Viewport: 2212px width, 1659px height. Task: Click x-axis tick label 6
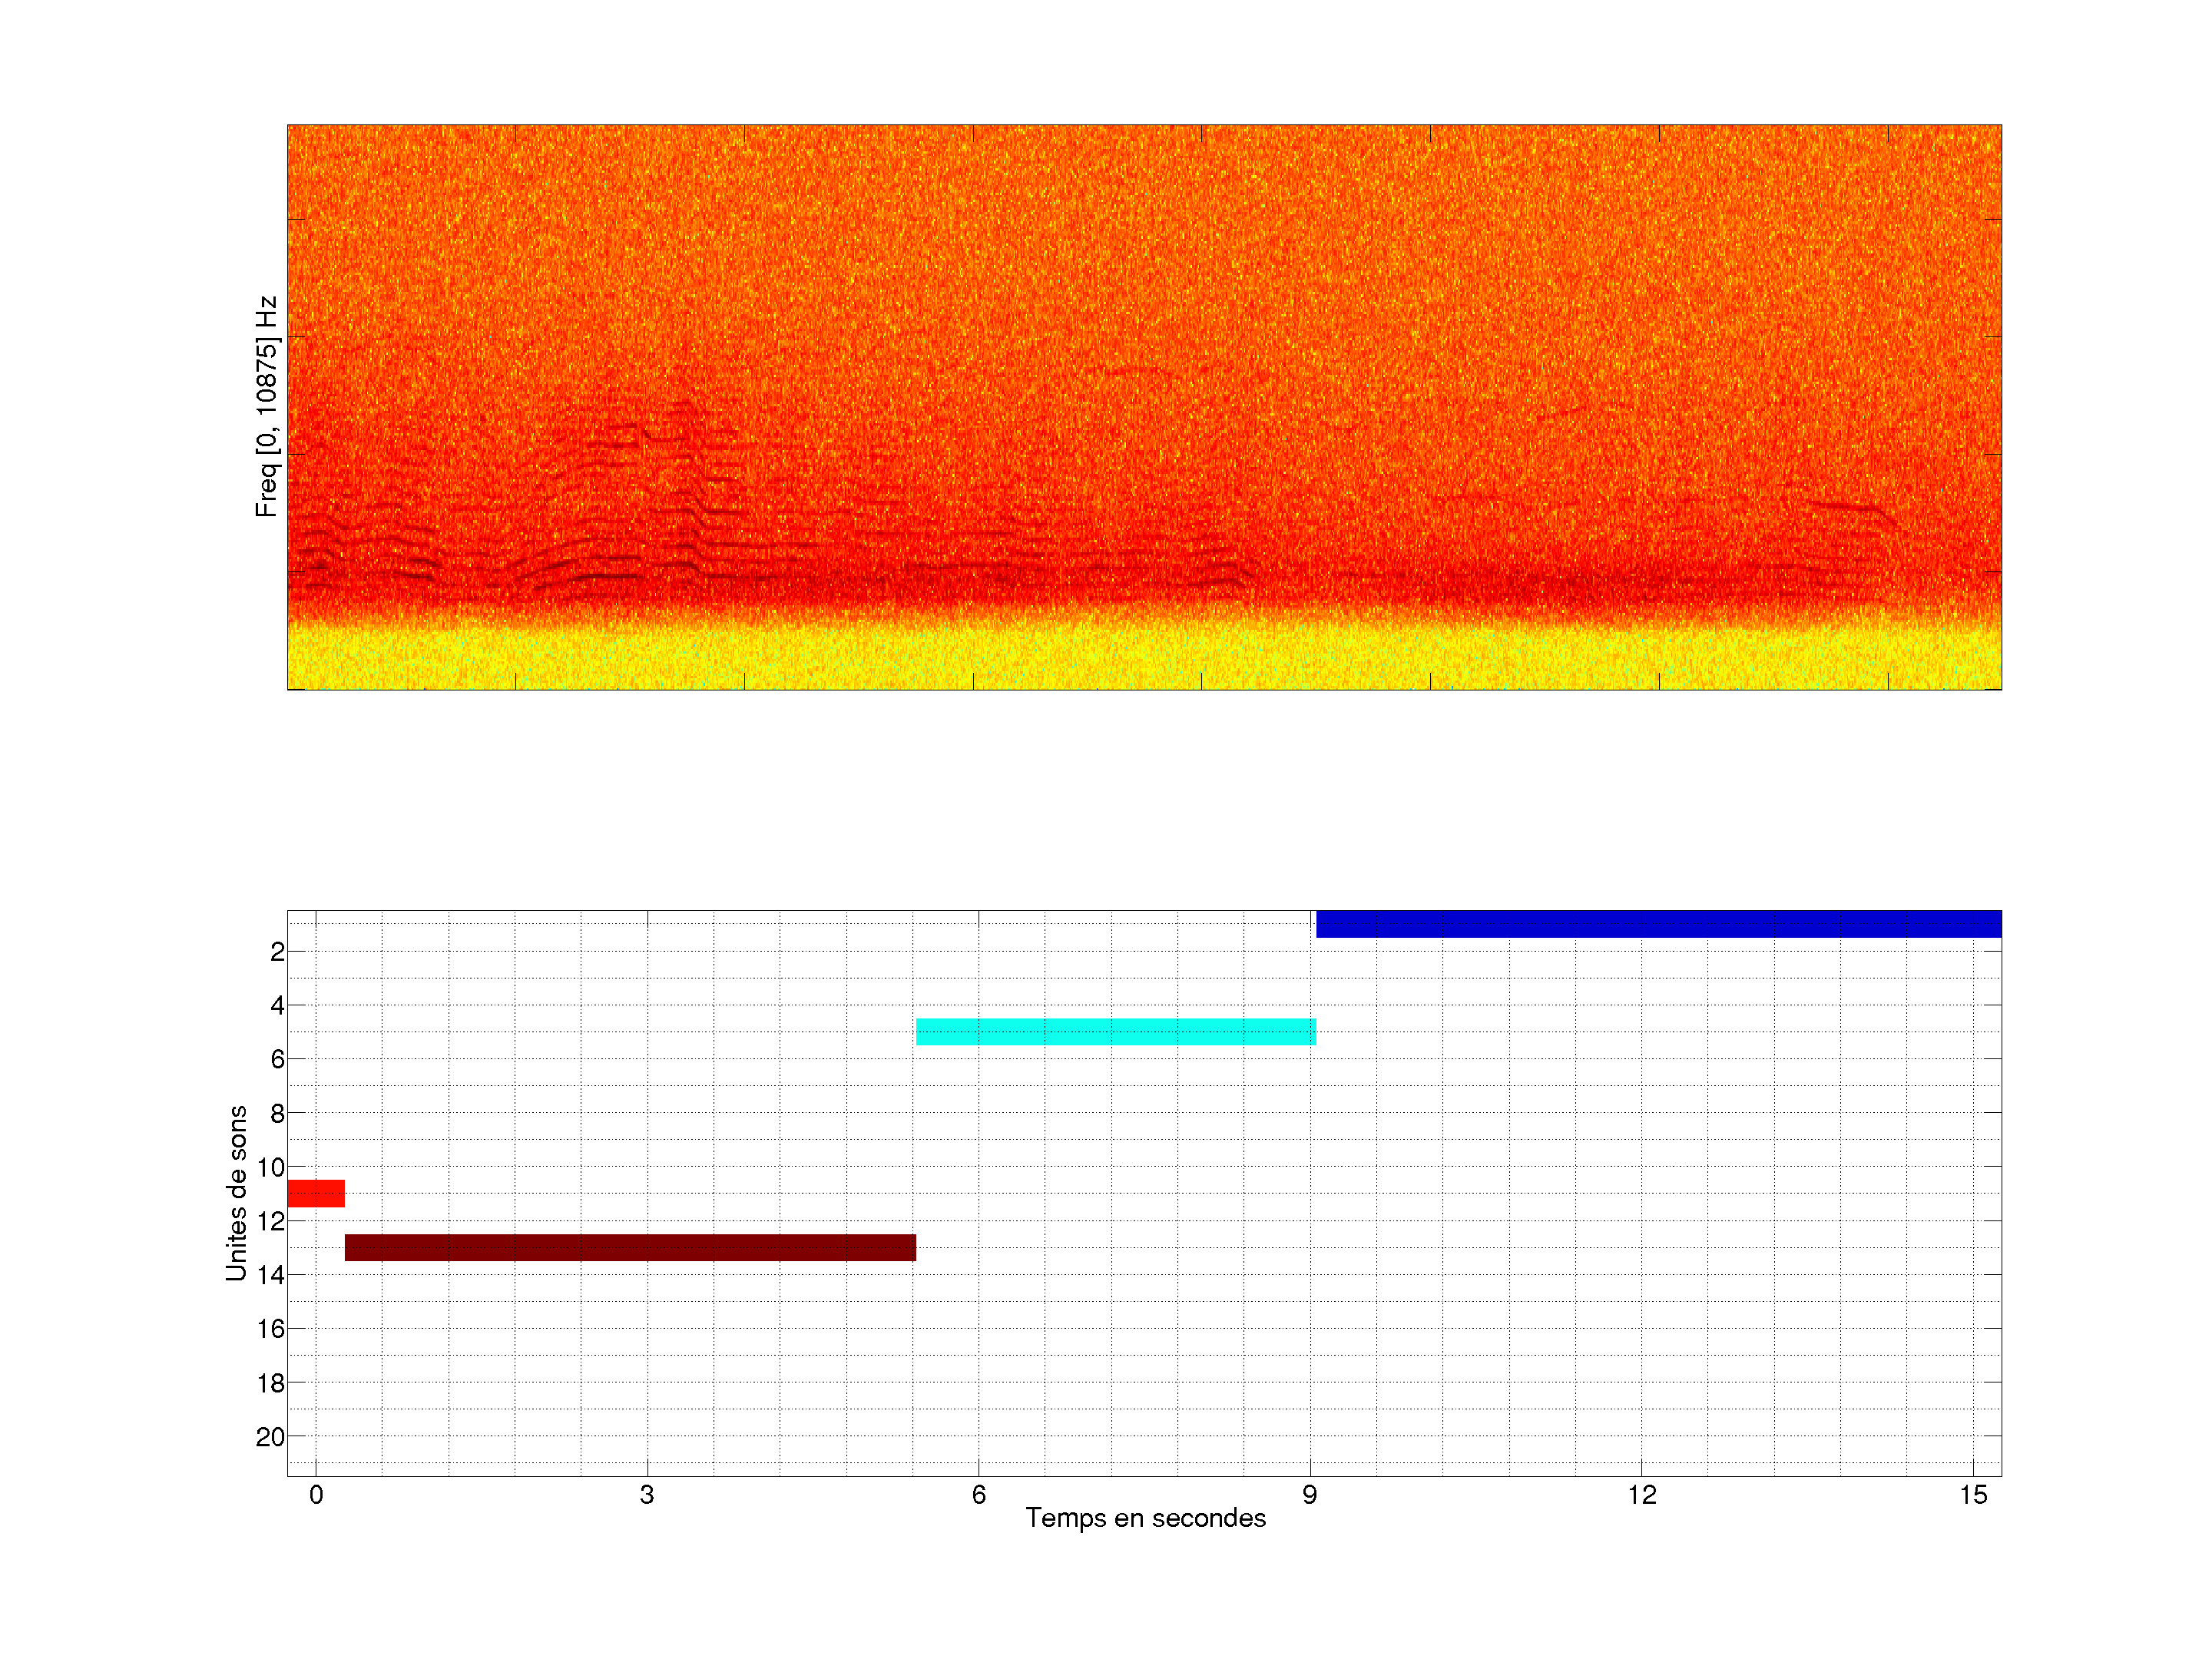(978, 1495)
